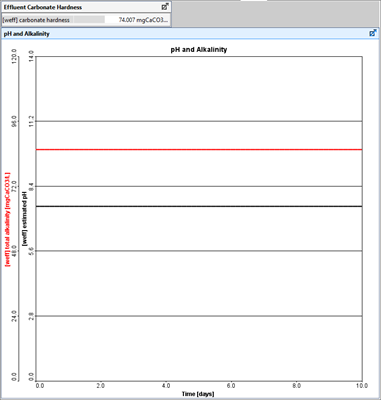Click the pH and Alkalinity chart title
Screen dimensions: 381x400
pos(199,50)
